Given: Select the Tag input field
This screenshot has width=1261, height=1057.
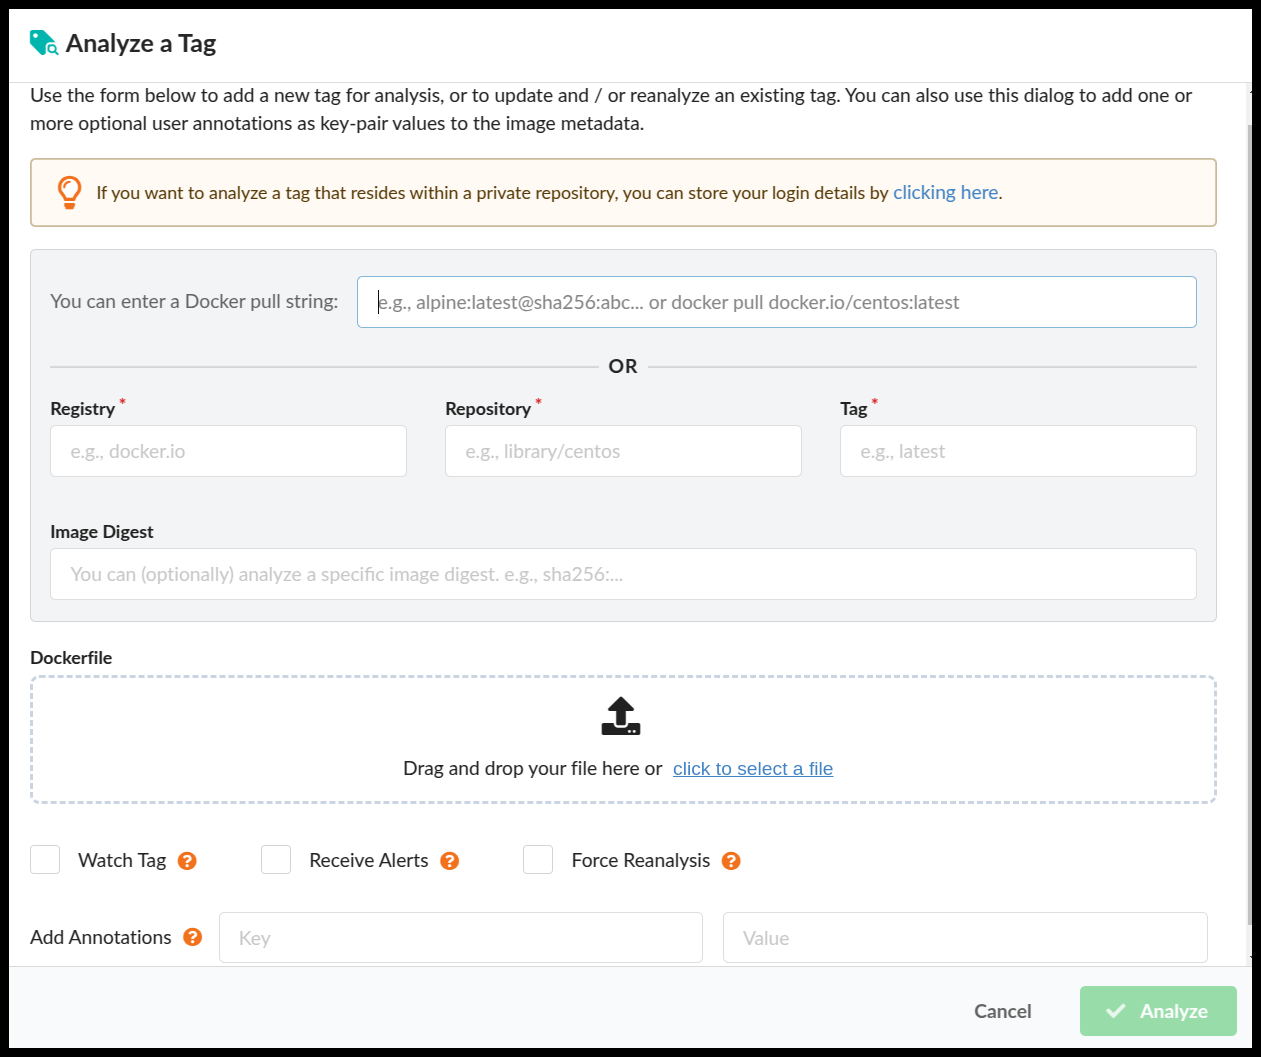Looking at the screenshot, I should point(1018,451).
